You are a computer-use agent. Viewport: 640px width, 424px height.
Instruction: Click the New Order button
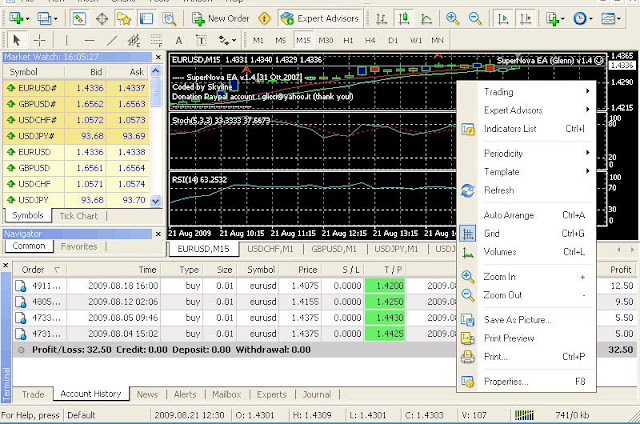(x=221, y=18)
